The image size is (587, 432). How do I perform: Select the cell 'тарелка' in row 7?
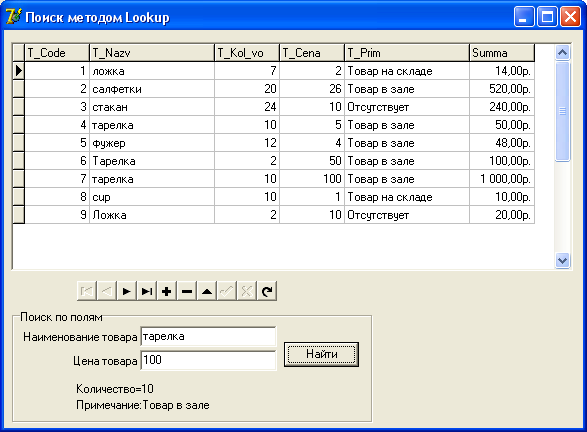152,179
